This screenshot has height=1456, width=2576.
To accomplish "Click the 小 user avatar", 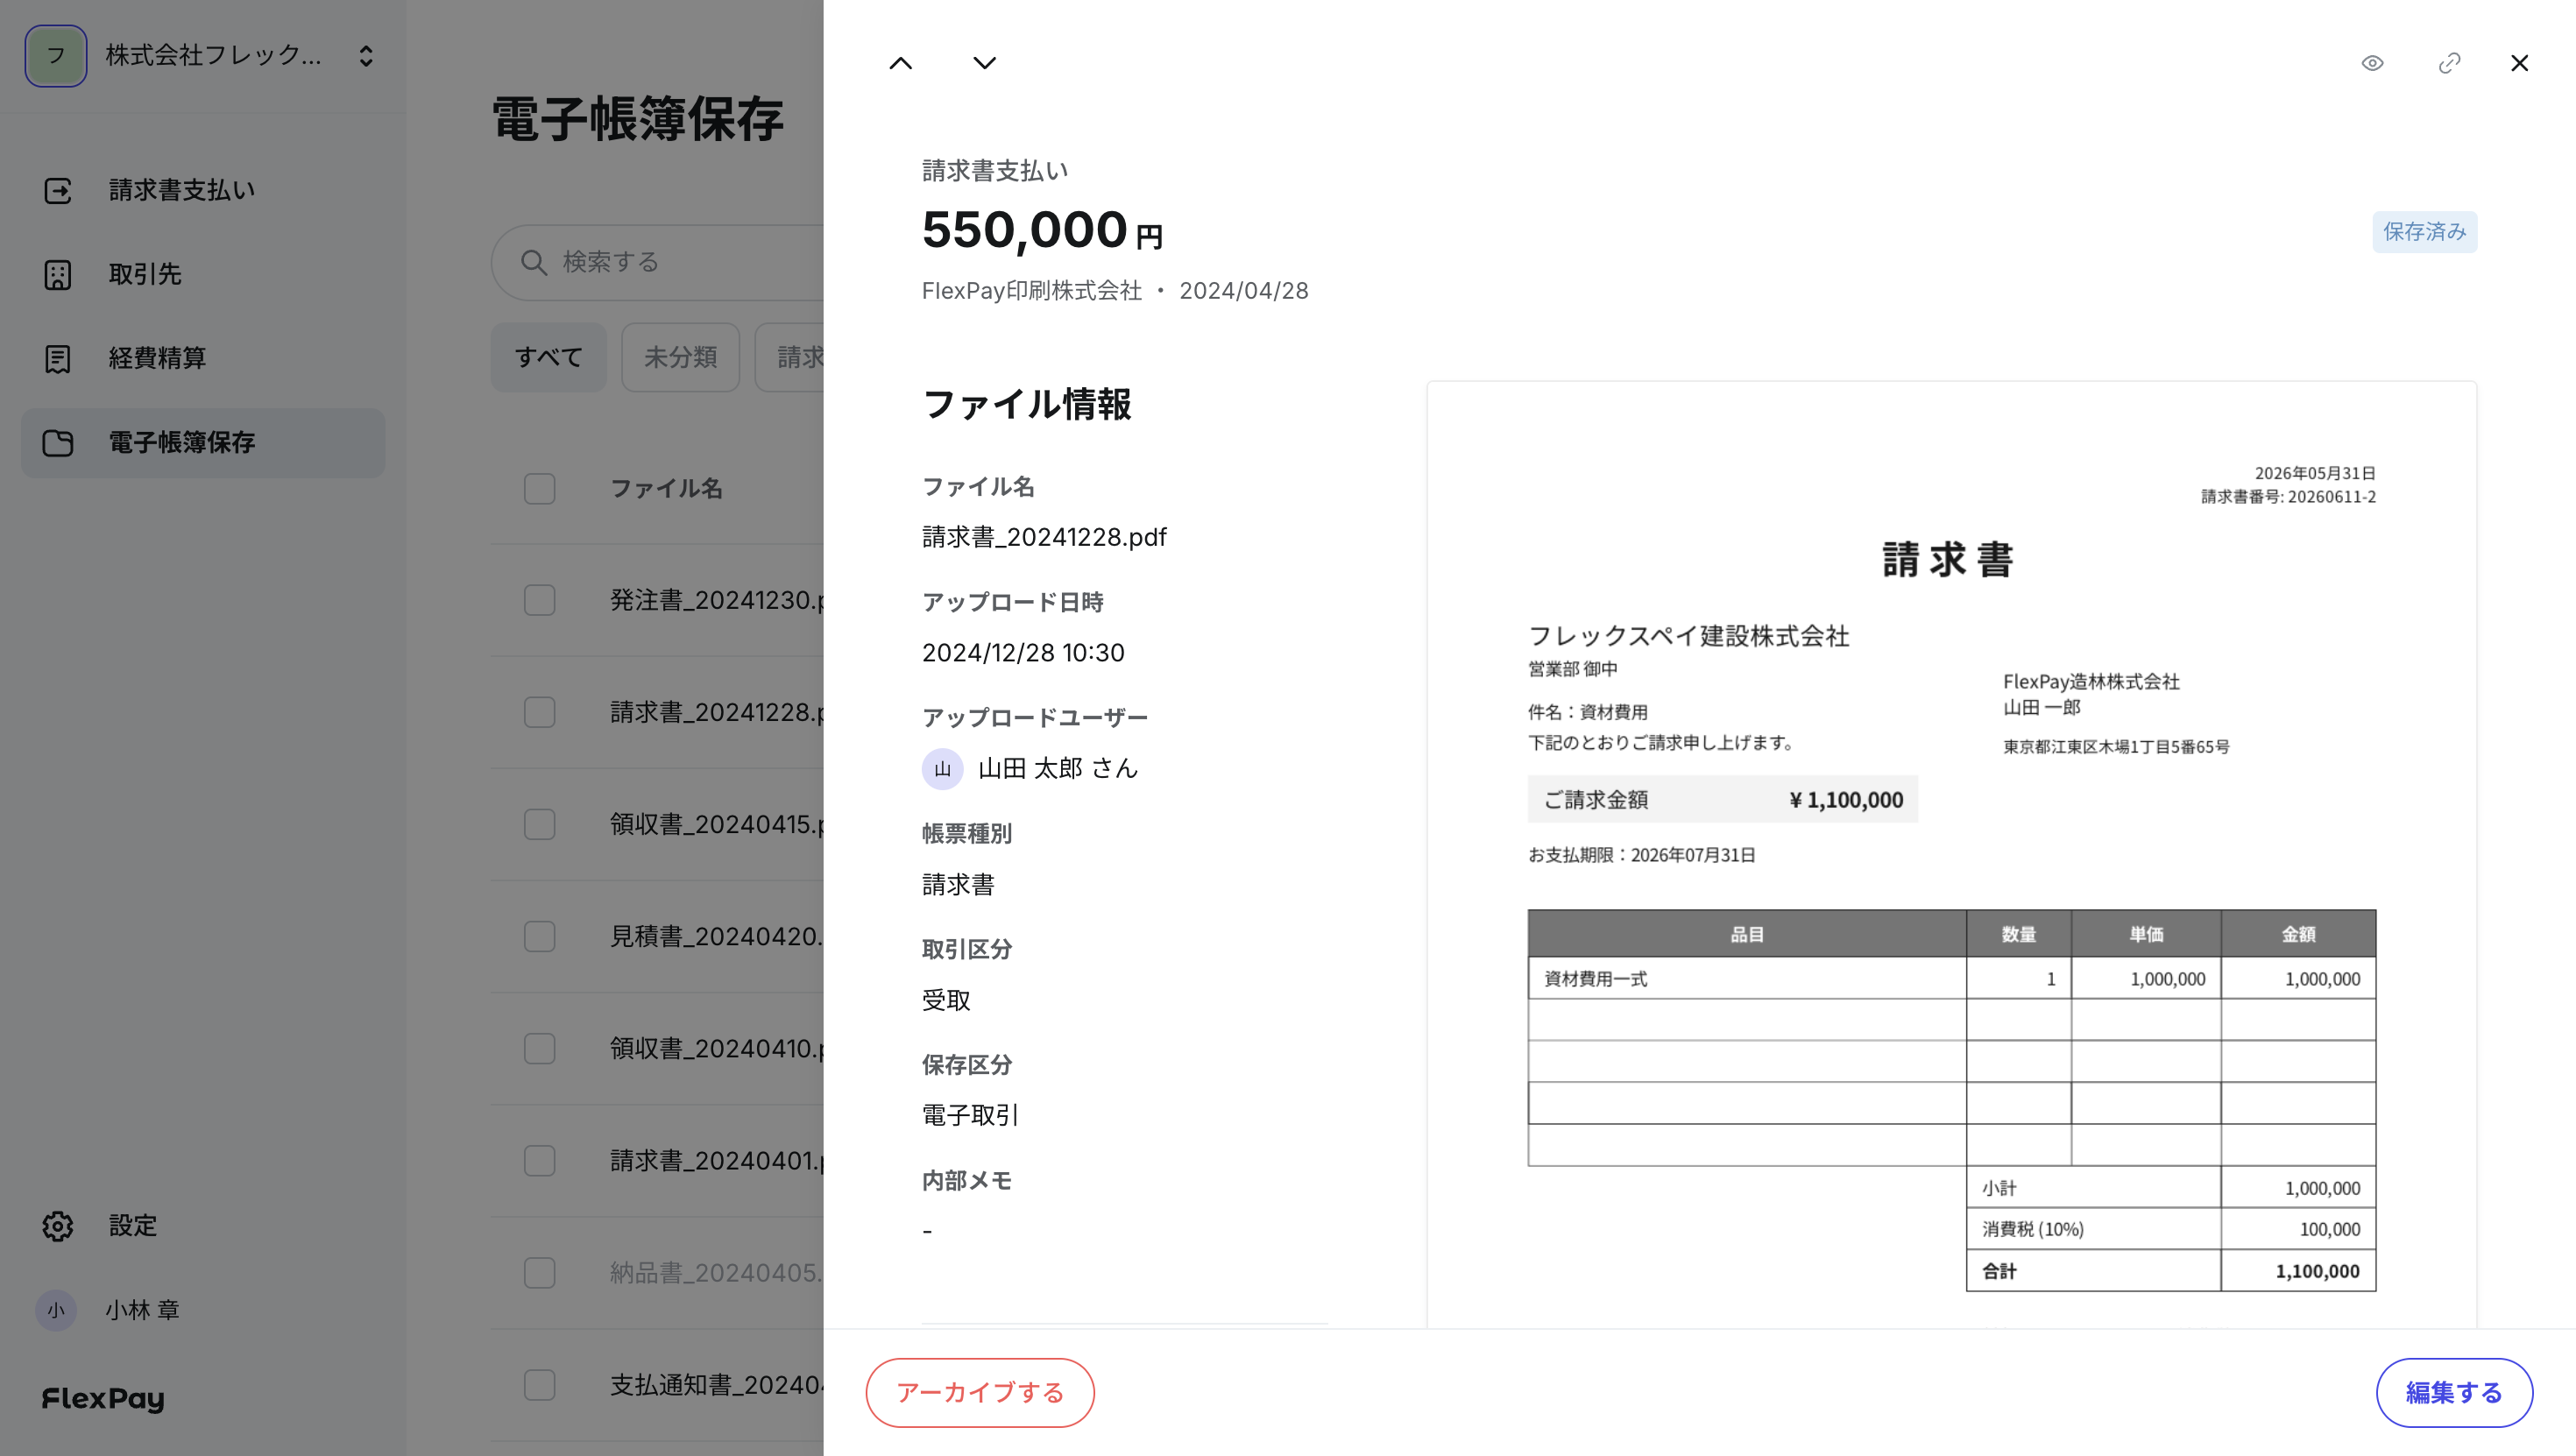I will pos(56,1310).
